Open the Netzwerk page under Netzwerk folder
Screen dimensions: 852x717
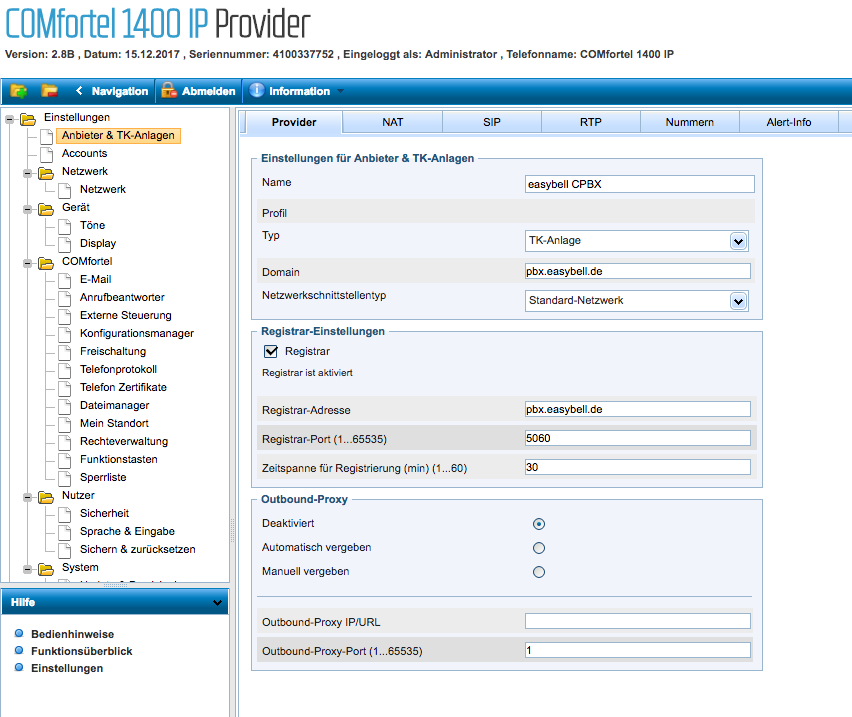pos(103,189)
